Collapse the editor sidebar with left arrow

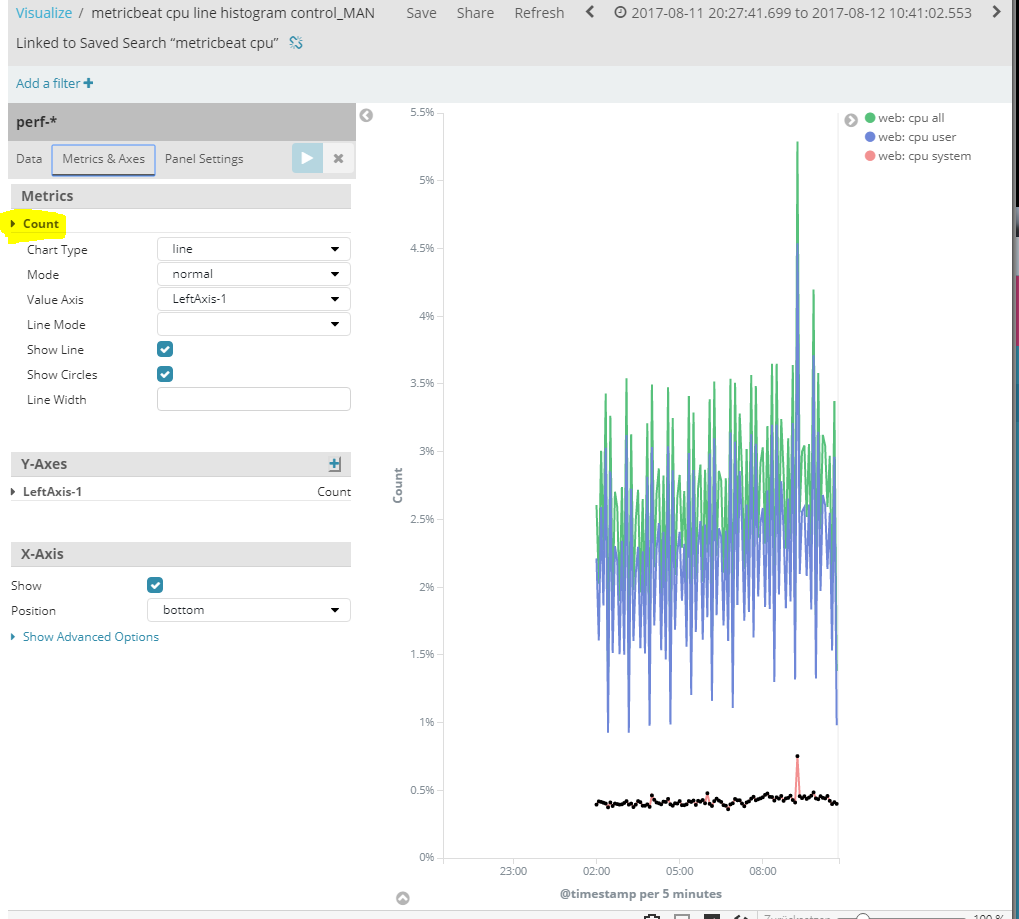point(367,115)
